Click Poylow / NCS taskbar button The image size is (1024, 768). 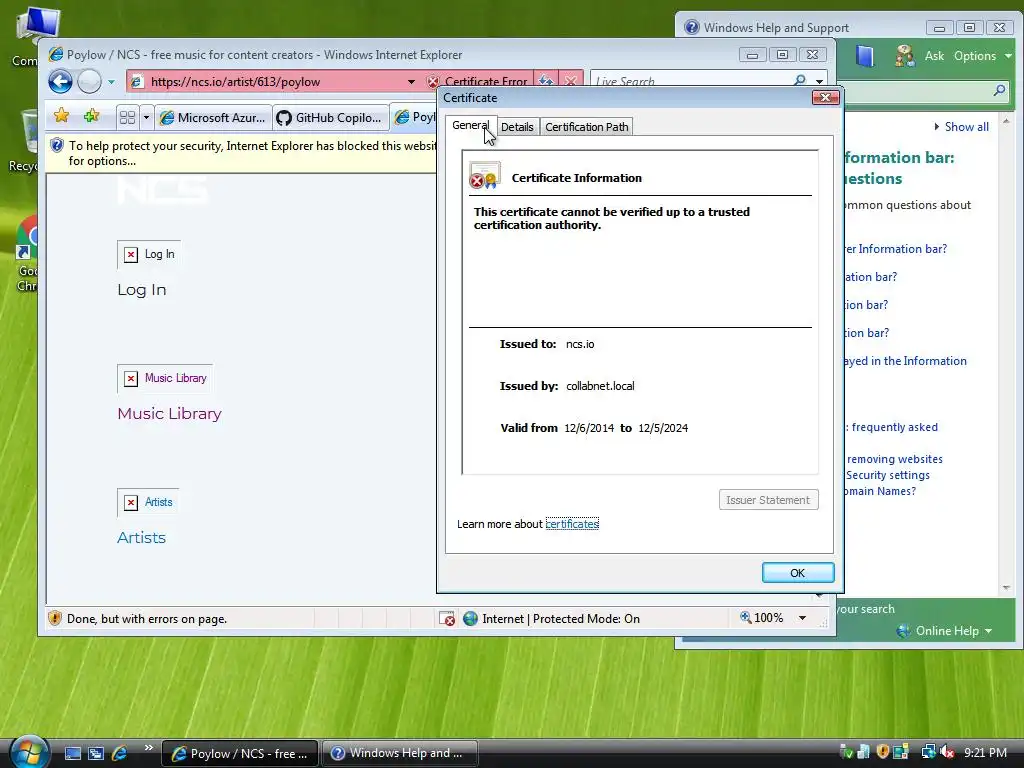click(x=240, y=754)
